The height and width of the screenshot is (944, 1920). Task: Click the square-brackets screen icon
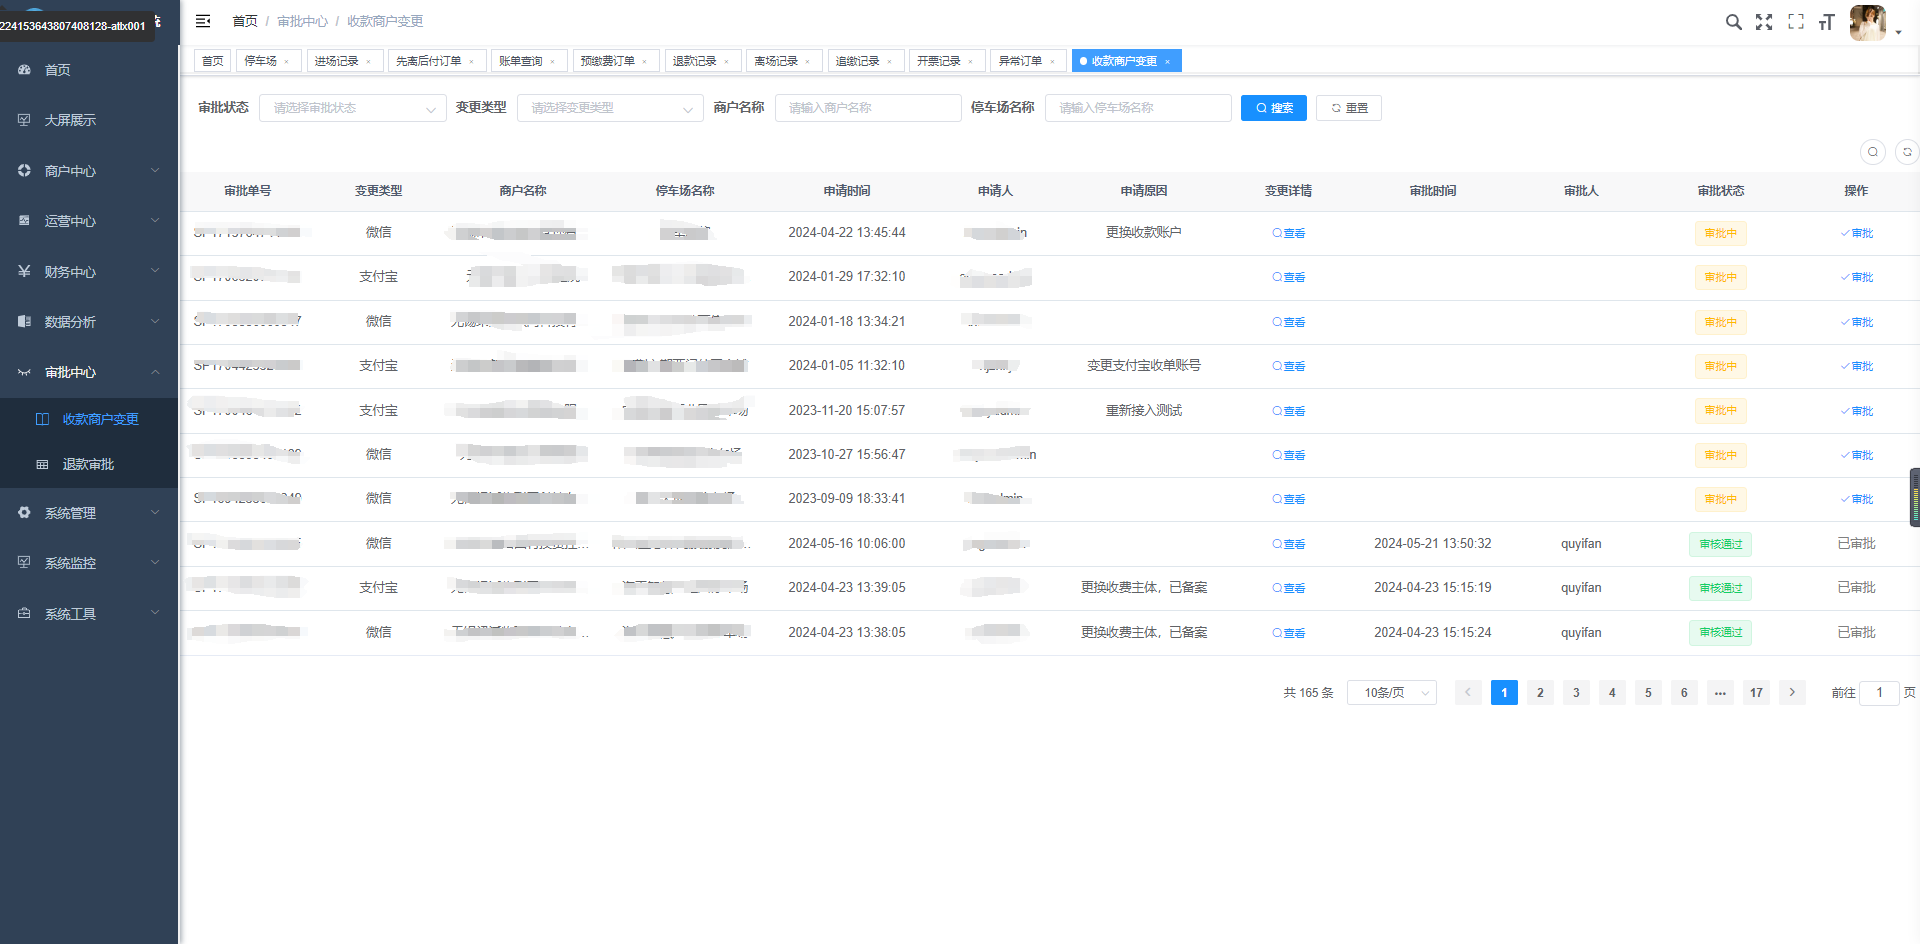pyautogui.click(x=1796, y=22)
